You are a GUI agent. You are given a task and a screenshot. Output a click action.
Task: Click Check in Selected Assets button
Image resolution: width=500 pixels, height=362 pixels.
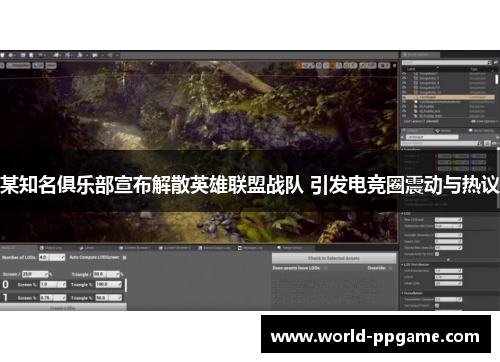coord(334,258)
